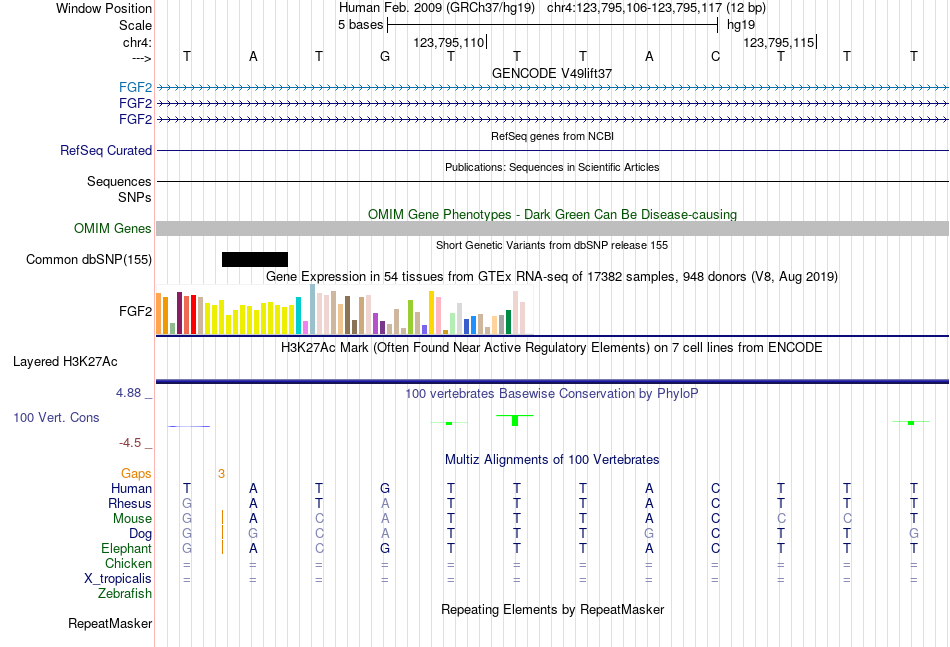Screen dimensions: 950x647
Task: Open RefSeq genes from NCBI title
Action: [552, 136]
